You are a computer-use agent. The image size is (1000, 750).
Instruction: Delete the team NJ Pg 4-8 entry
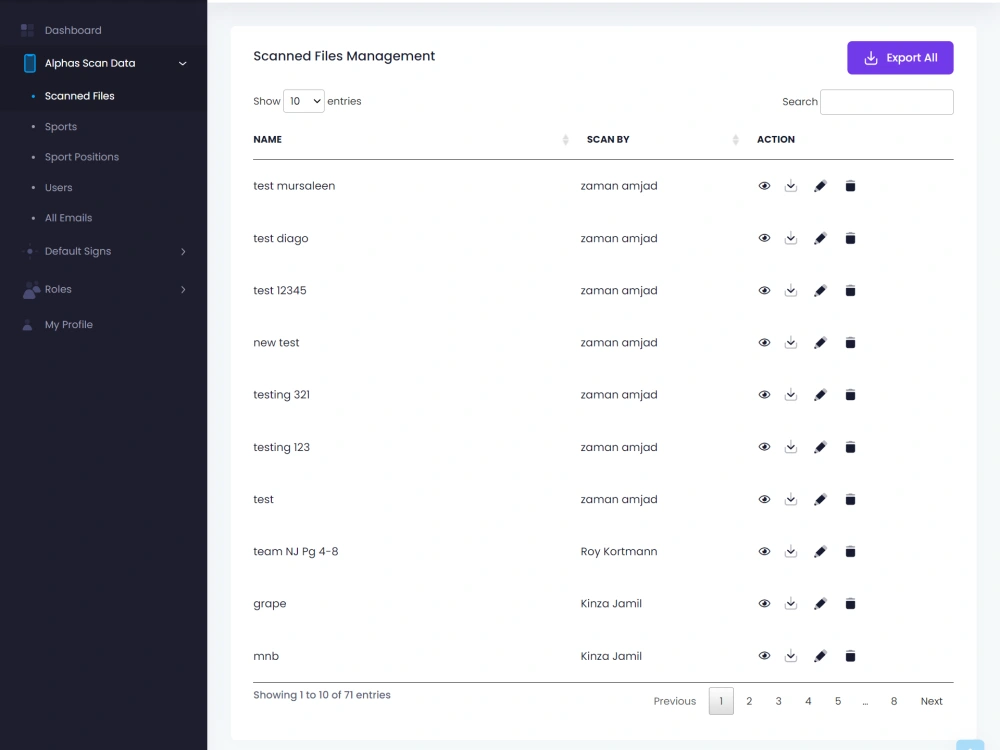850,552
